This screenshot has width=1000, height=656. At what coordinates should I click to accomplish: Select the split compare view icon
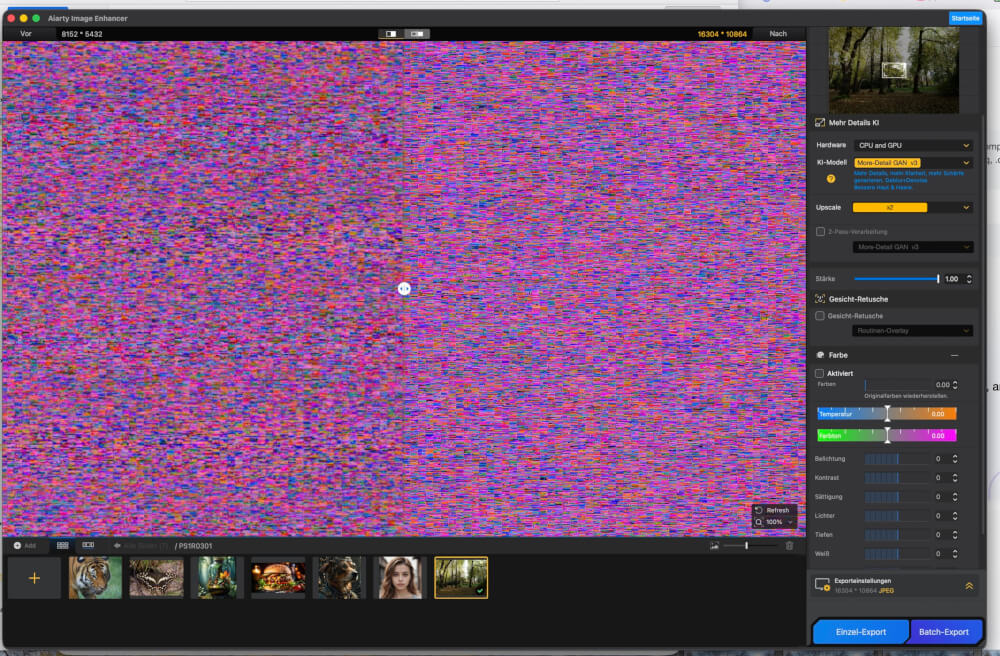pos(391,34)
